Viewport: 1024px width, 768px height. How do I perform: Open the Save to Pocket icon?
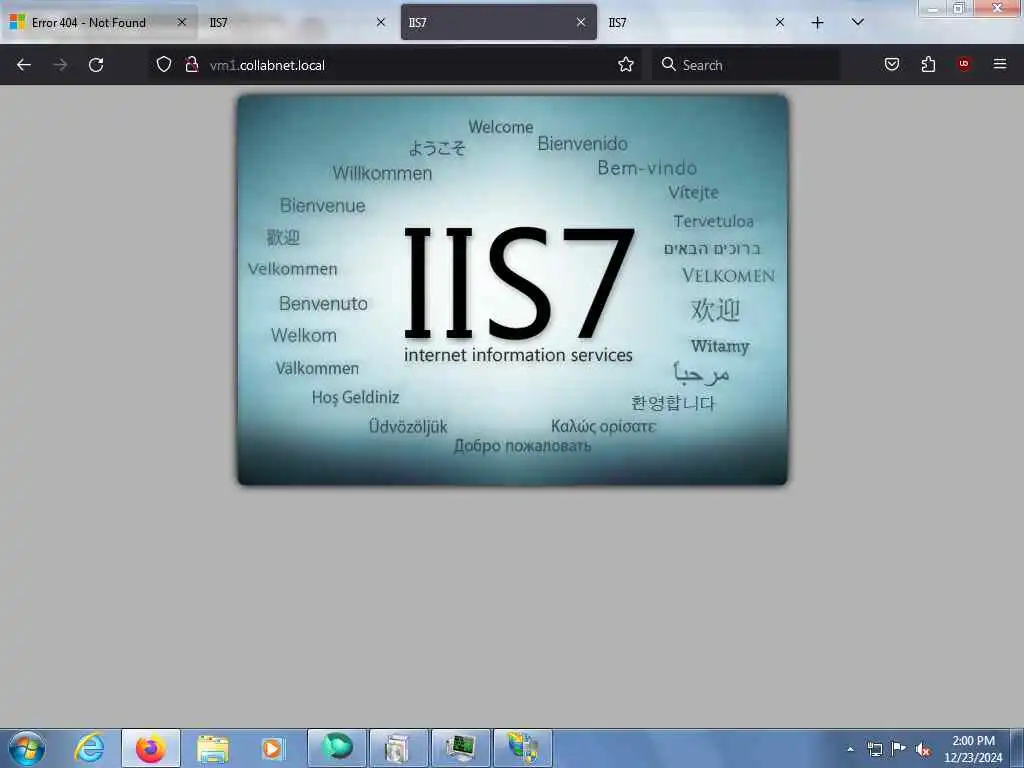[x=891, y=64]
